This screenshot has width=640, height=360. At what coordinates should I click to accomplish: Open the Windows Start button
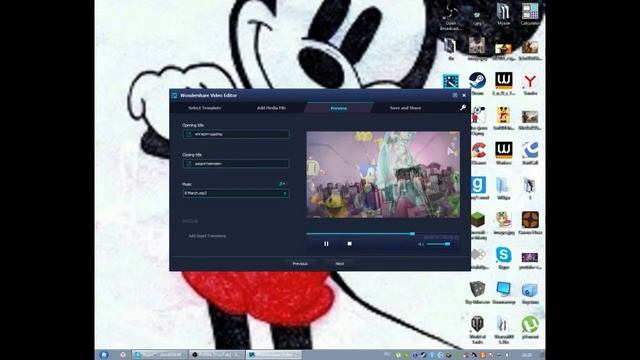pyautogui.click(x=104, y=355)
